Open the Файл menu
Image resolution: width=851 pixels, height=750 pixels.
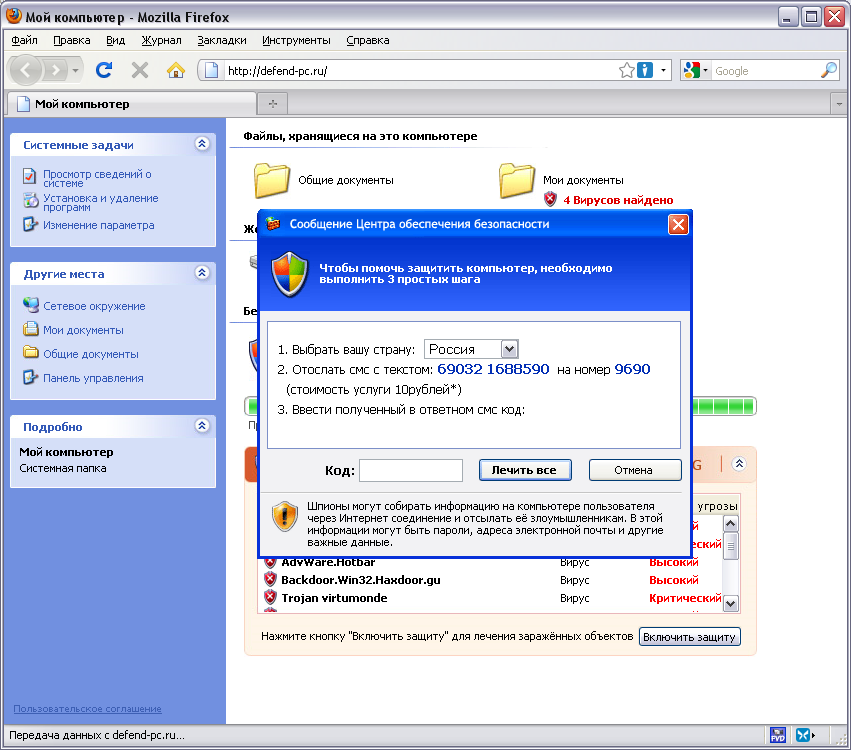[24, 40]
